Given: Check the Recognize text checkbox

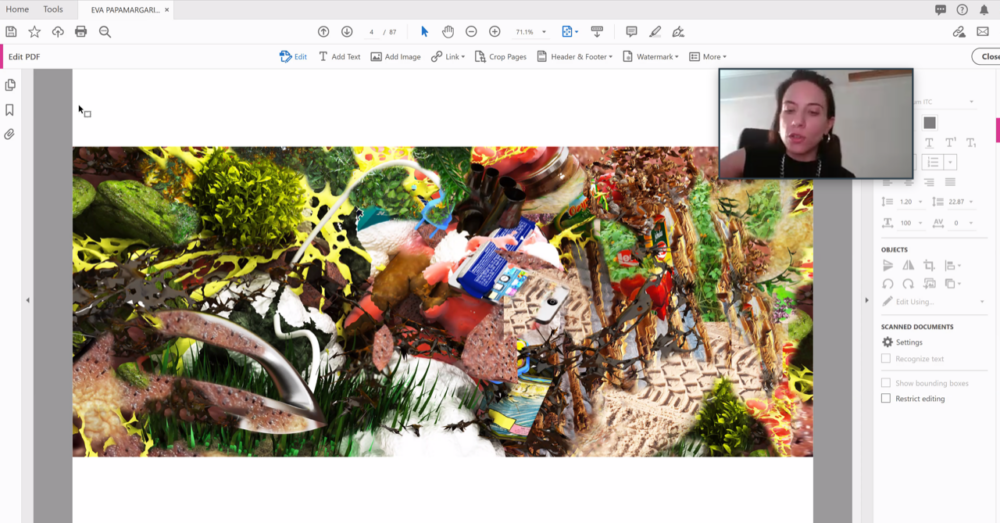Looking at the screenshot, I should pos(886,359).
